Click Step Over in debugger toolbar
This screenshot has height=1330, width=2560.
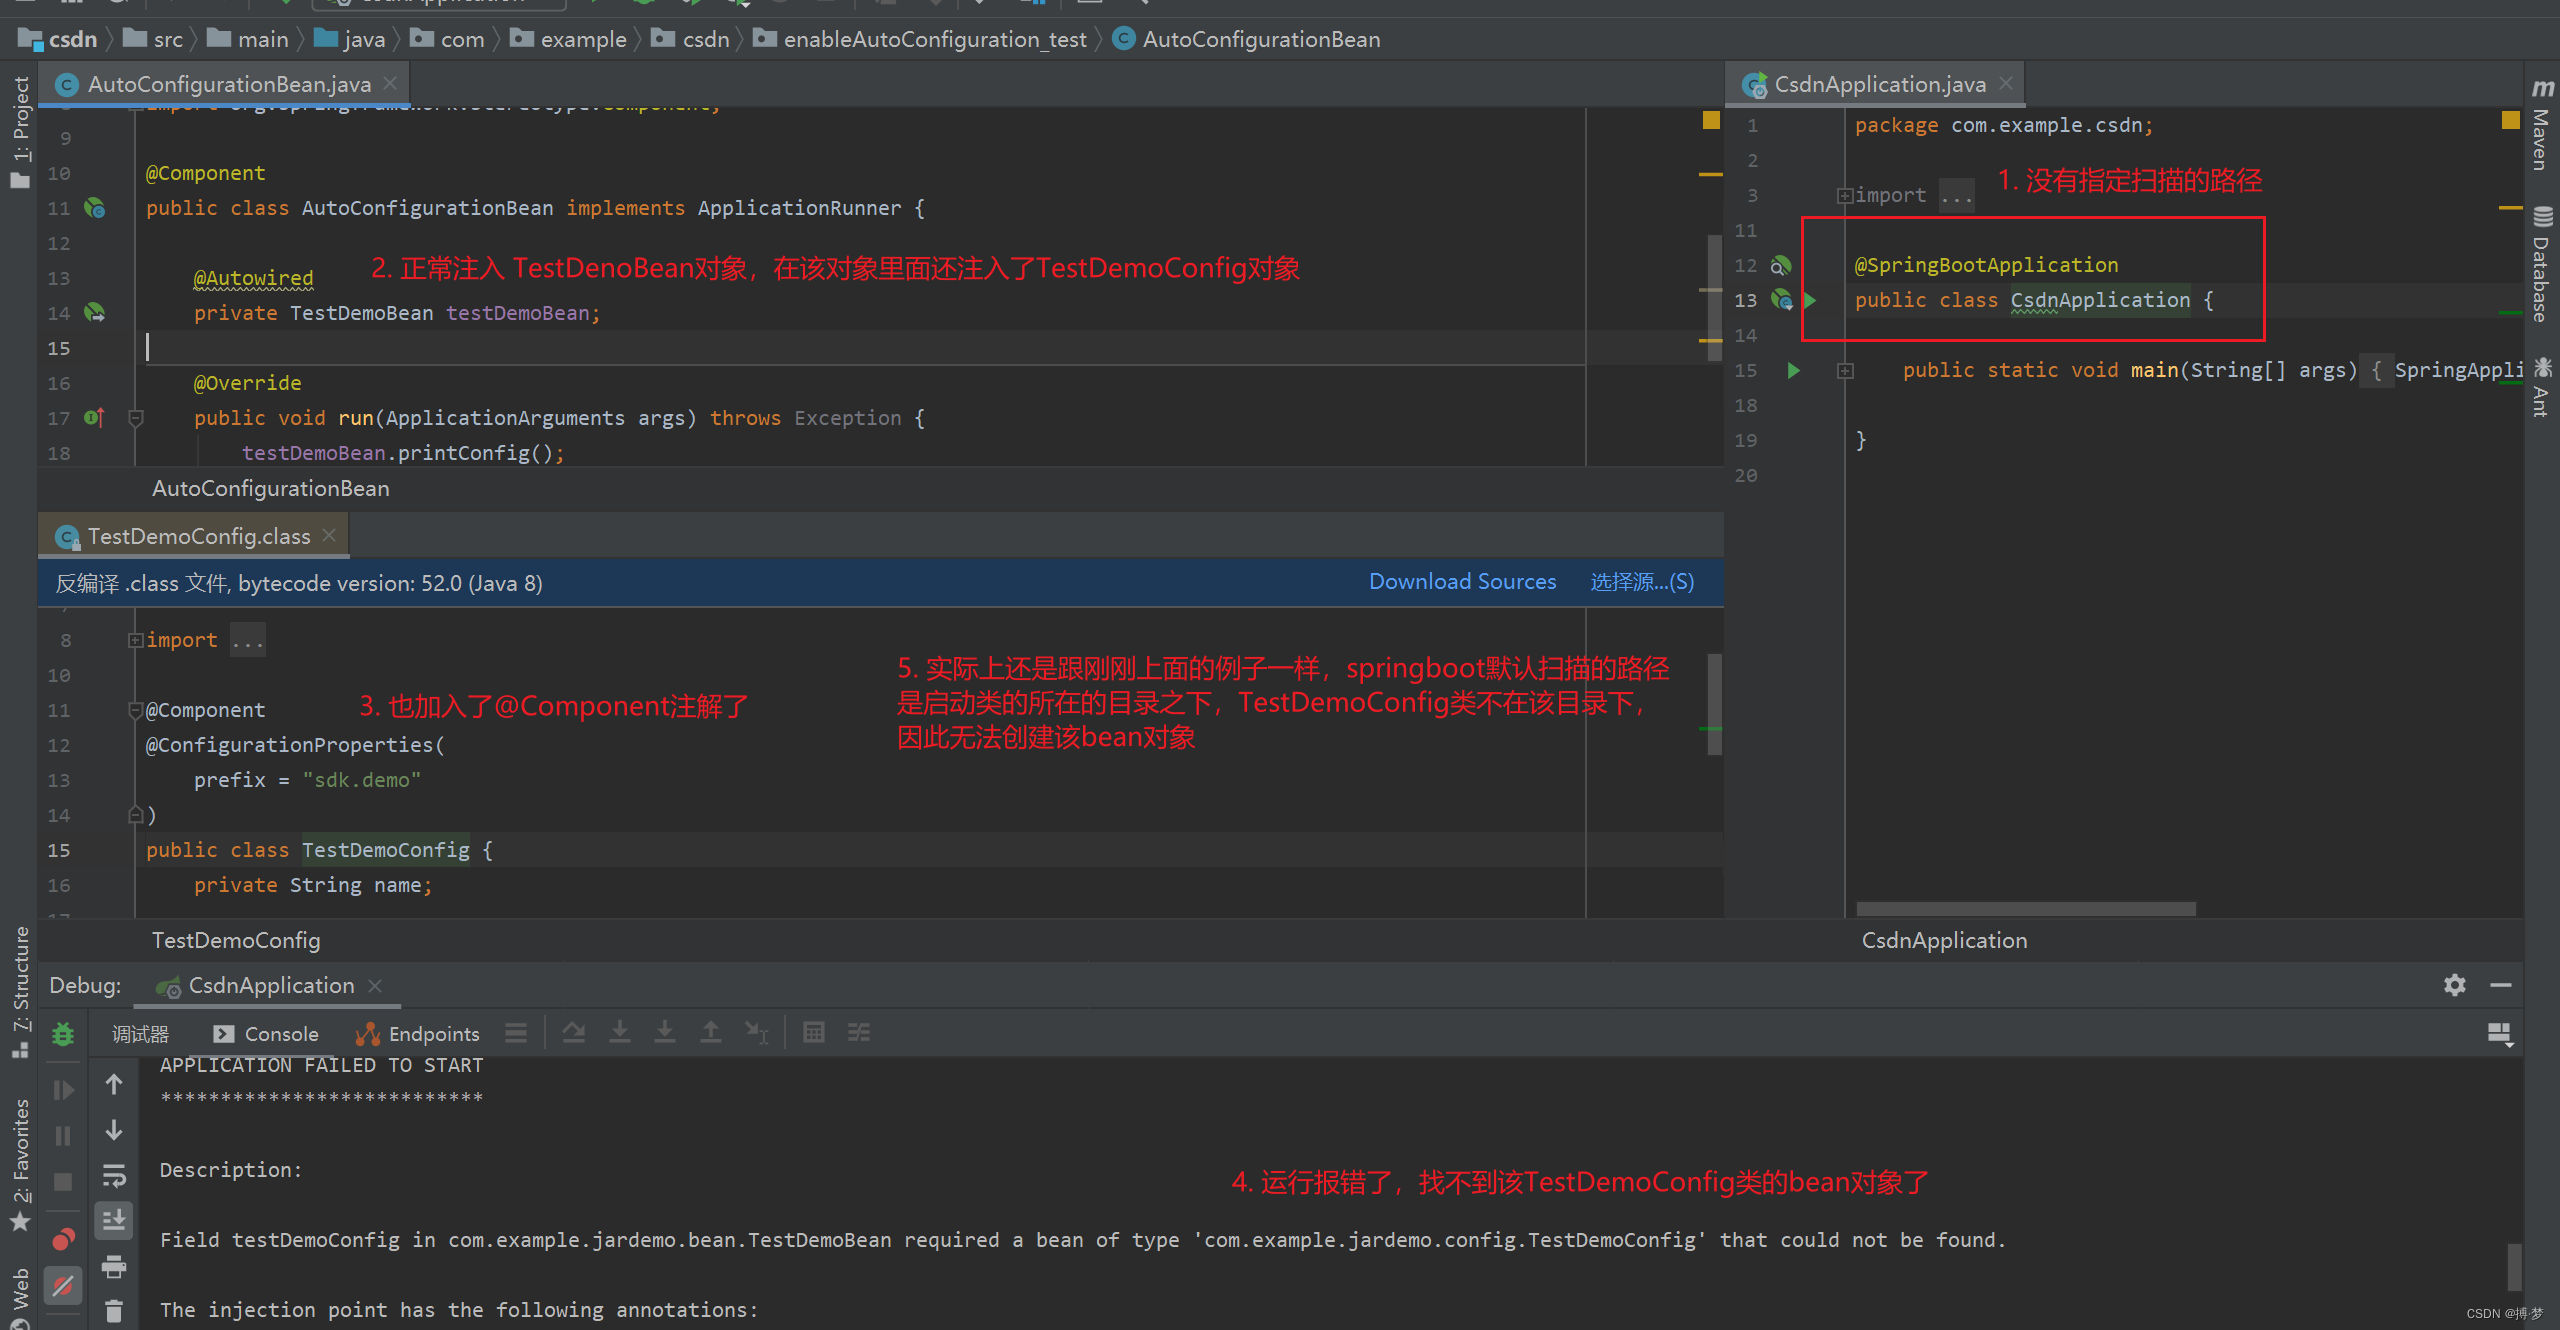(x=574, y=1033)
